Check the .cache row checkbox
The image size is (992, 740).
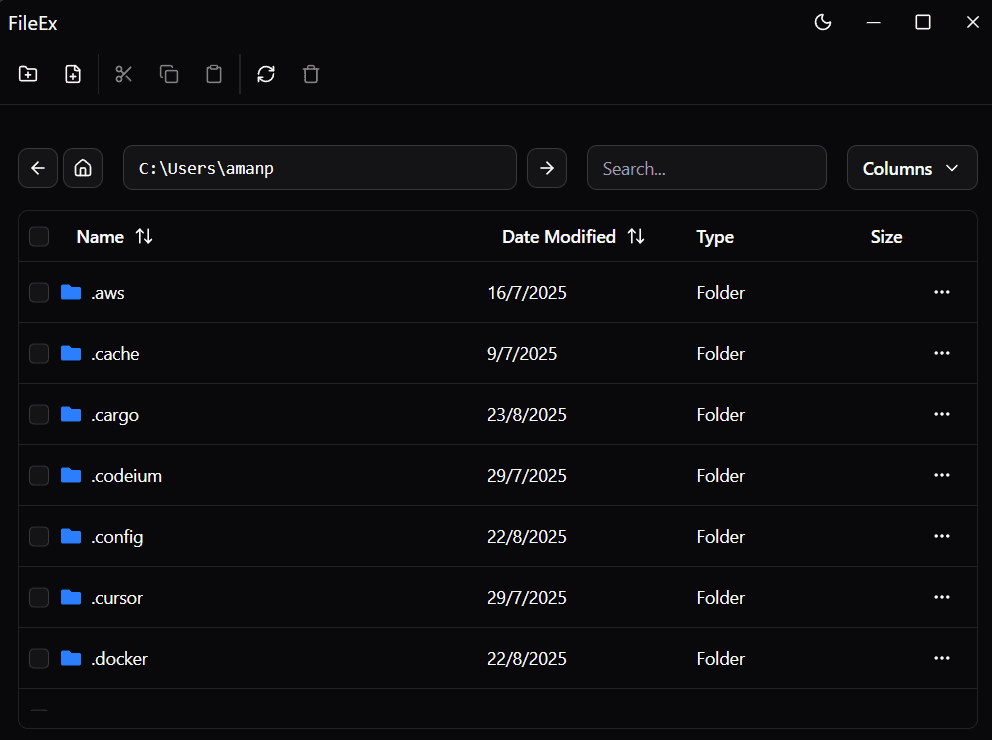39,353
